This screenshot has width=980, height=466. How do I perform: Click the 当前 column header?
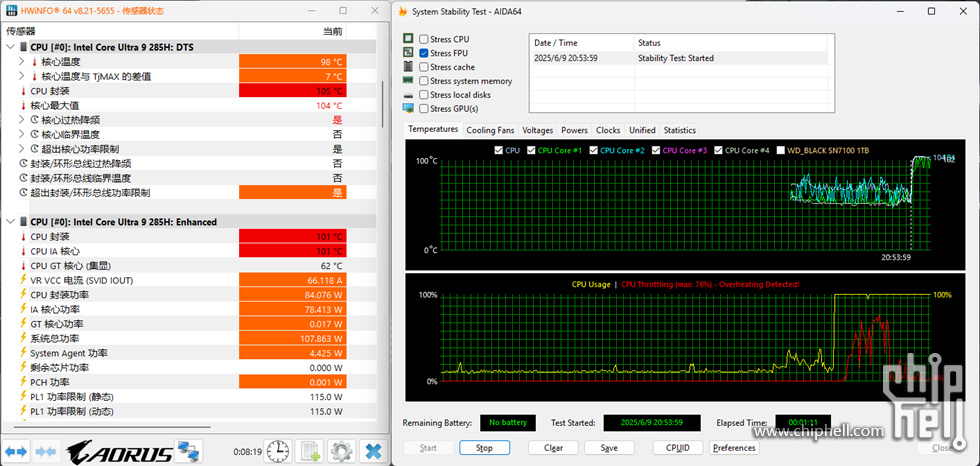click(292, 31)
